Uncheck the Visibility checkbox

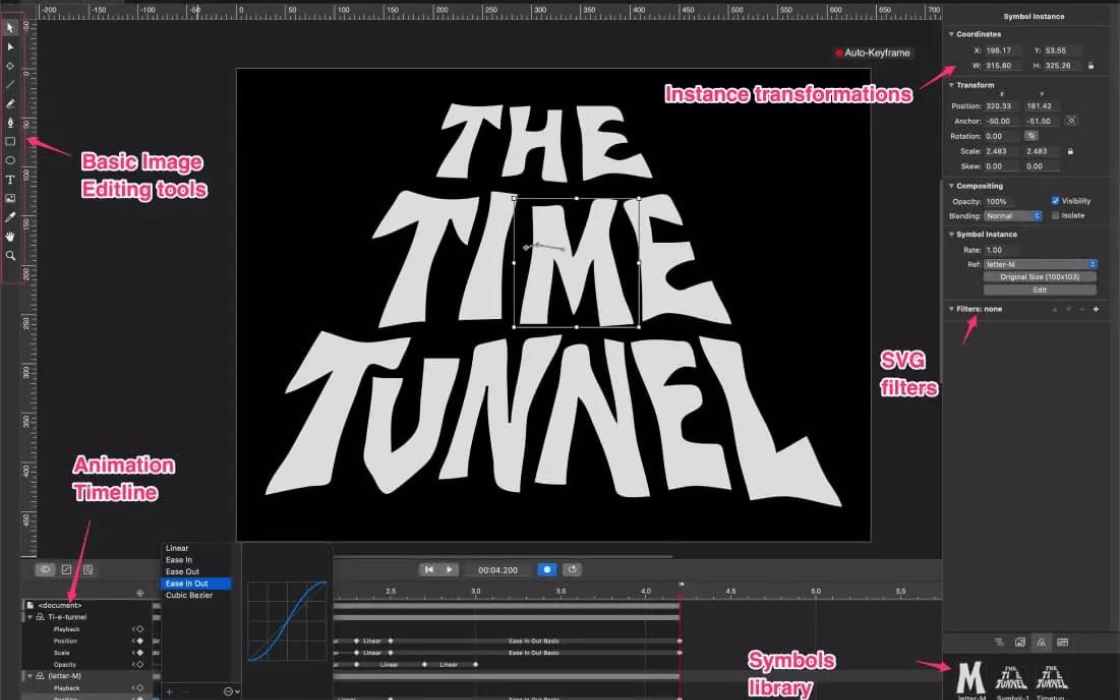1055,201
